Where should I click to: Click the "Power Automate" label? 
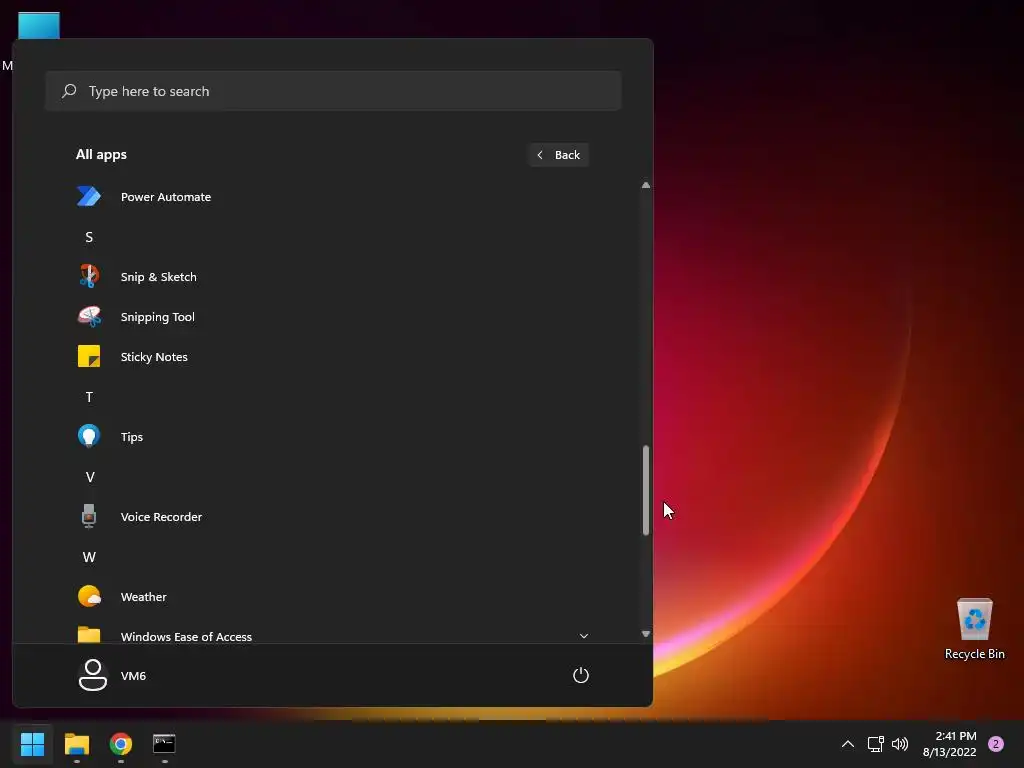166,197
